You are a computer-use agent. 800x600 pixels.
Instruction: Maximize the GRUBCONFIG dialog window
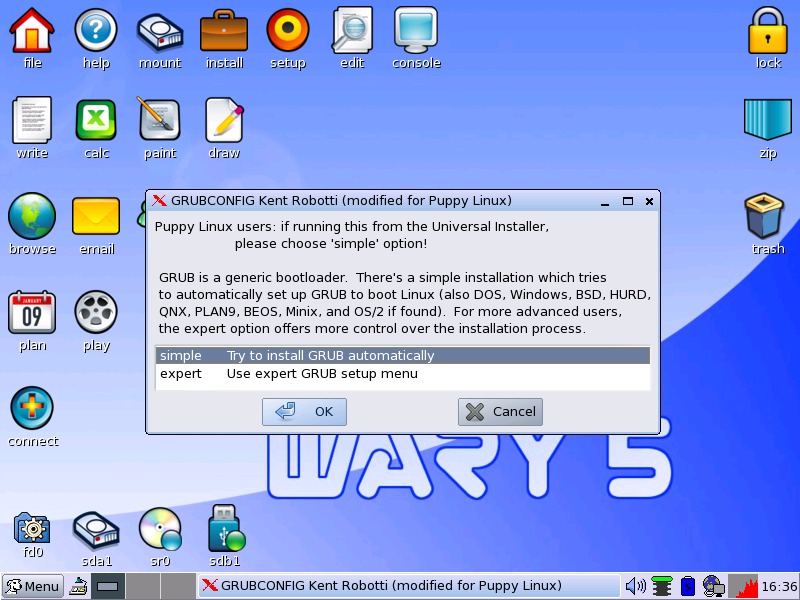(x=628, y=202)
